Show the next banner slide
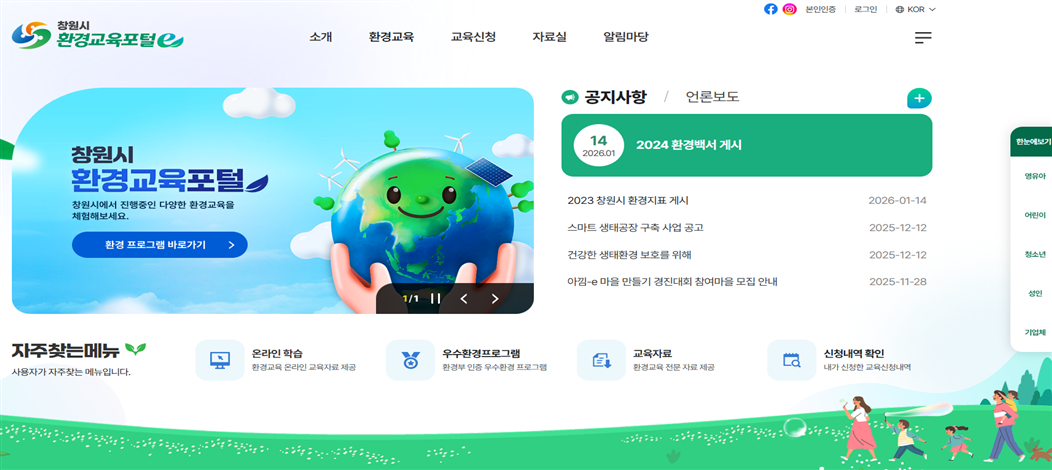This screenshot has width=1052, height=470. (495, 299)
